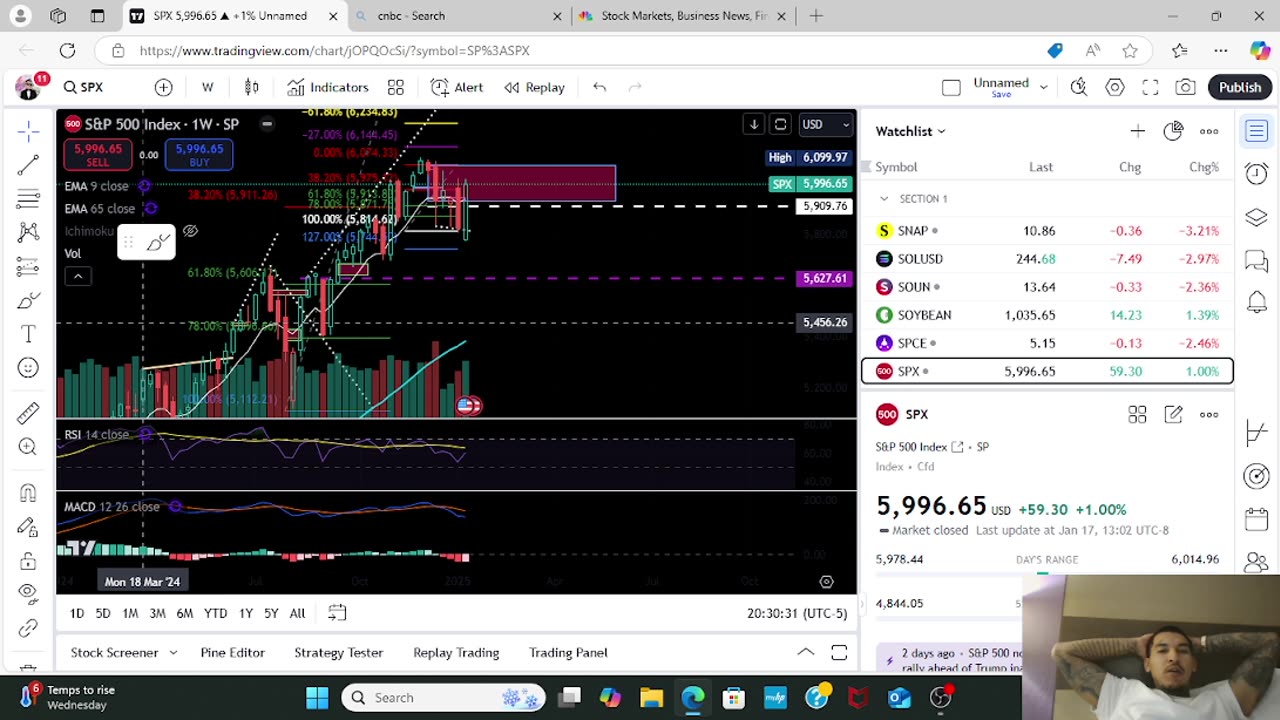Start bar Replay mode
Image resolution: width=1280 pixels, height=720 pixels.
(534, 87)
